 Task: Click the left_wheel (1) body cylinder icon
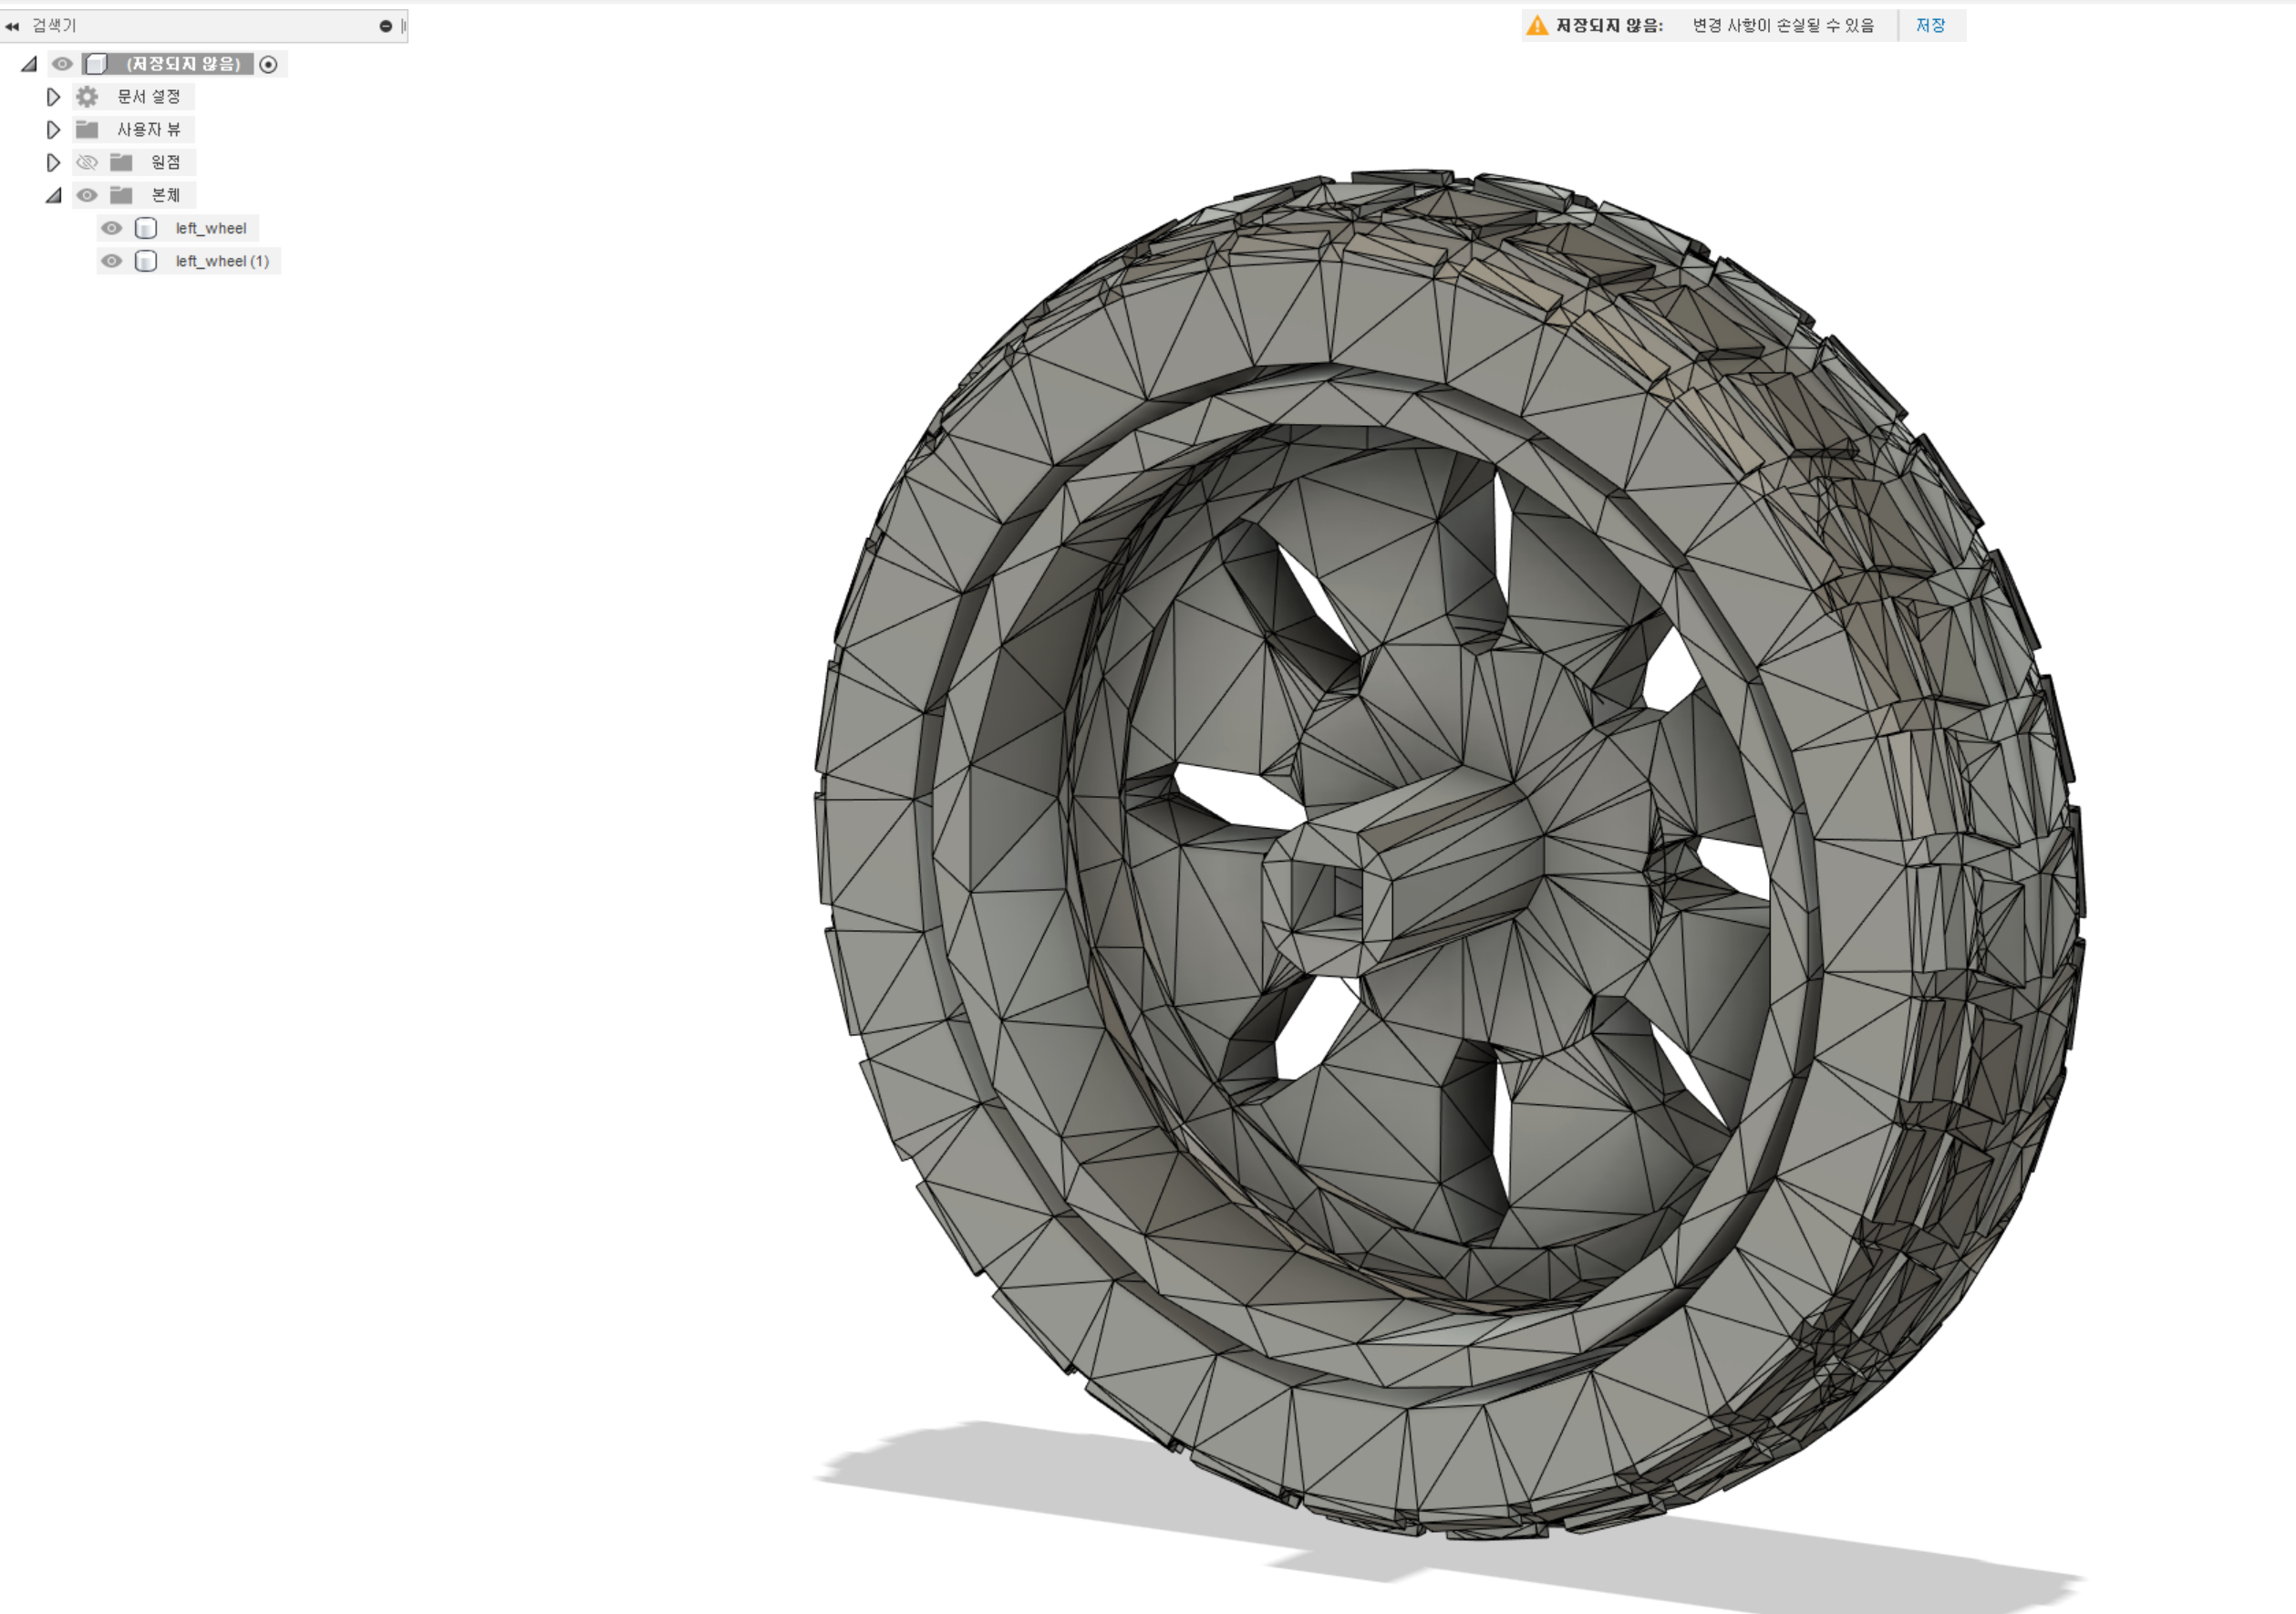point(146,261)
